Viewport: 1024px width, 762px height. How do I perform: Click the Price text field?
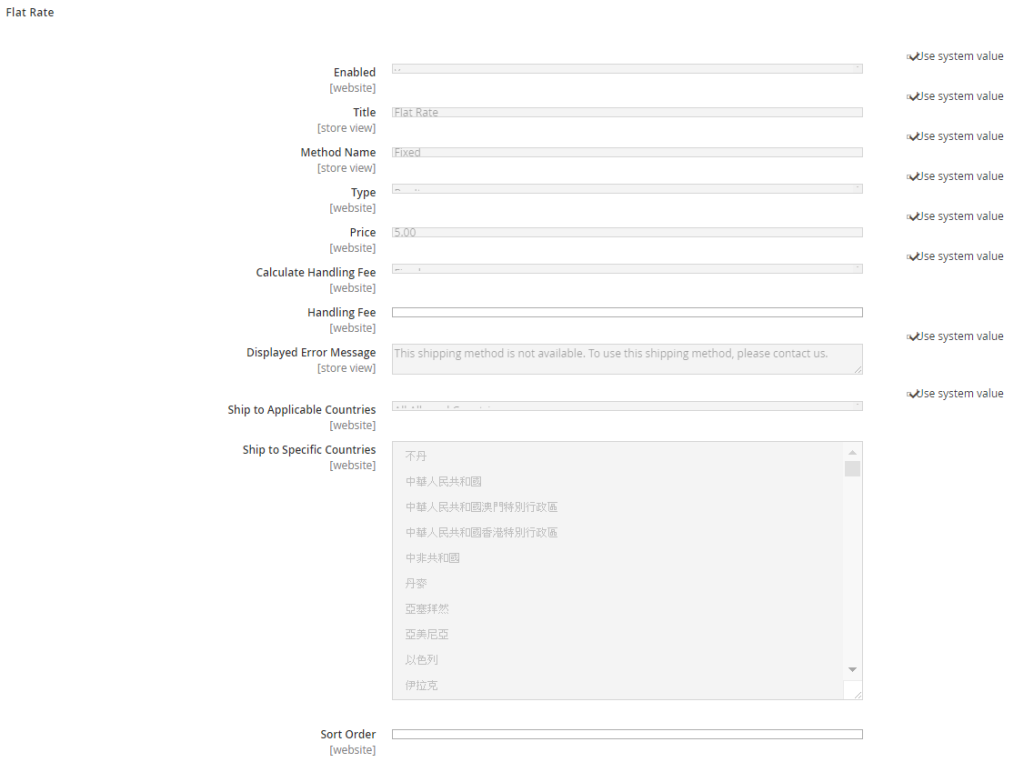click(x=626, y=233)
